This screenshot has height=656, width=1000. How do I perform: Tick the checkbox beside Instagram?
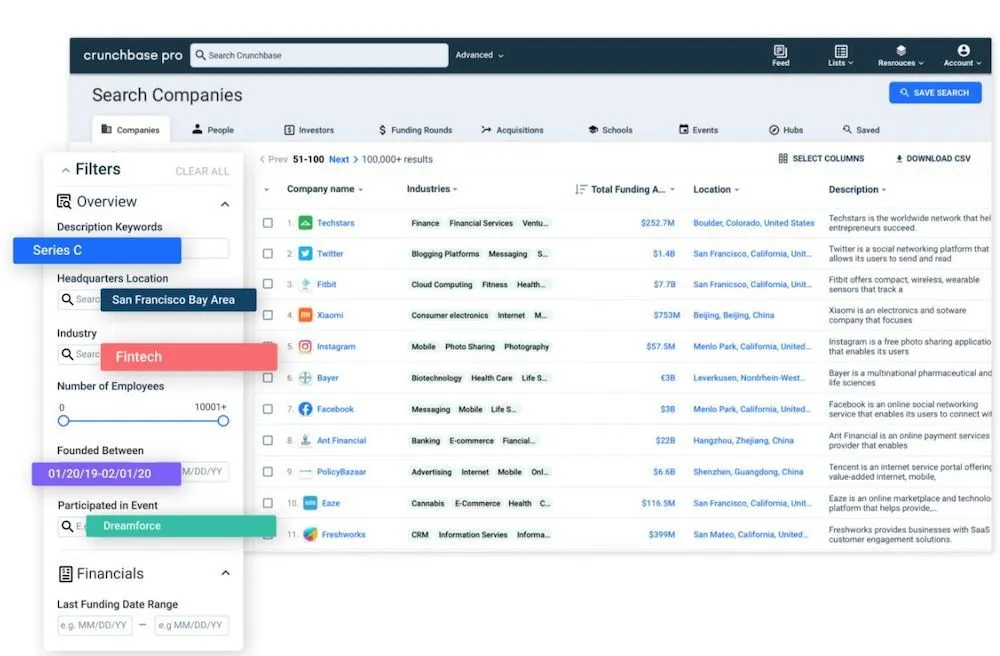tap(266, 346)
